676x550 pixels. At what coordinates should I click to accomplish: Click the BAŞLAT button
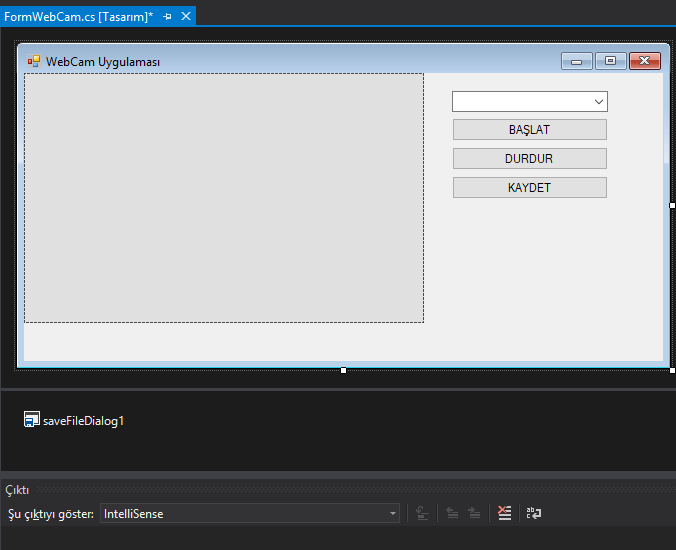[x=529, y=130]
